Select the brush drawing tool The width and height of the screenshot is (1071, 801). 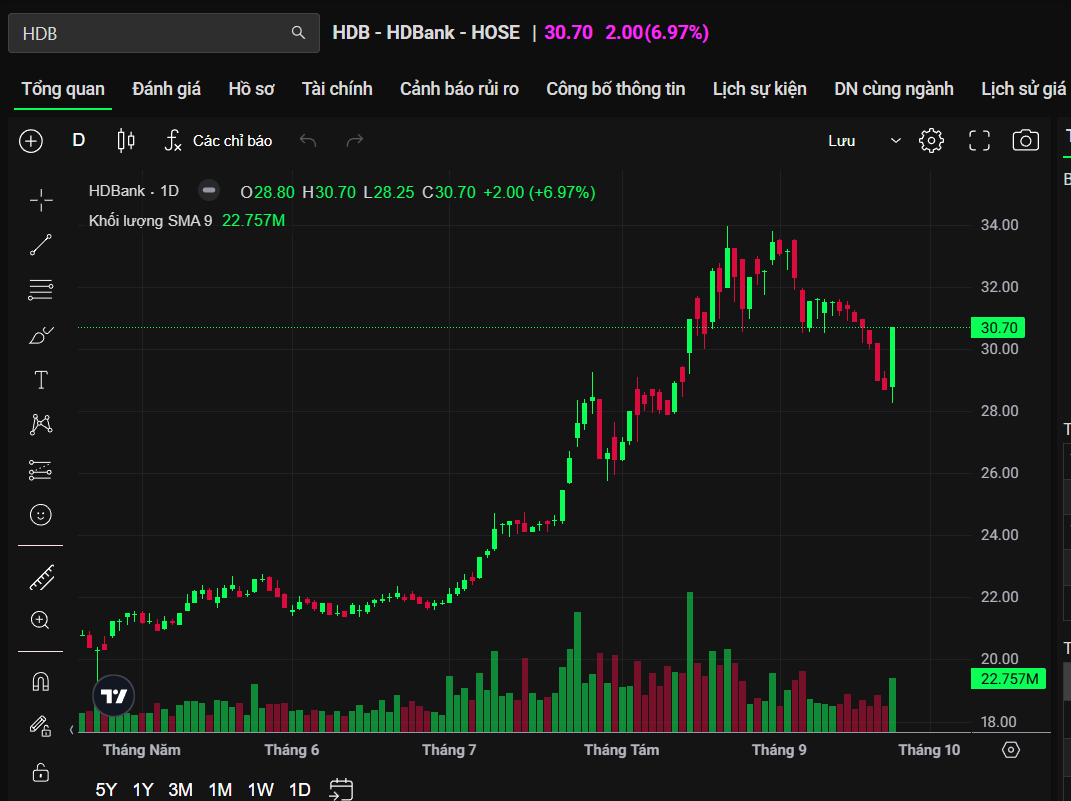pos(41,335)
